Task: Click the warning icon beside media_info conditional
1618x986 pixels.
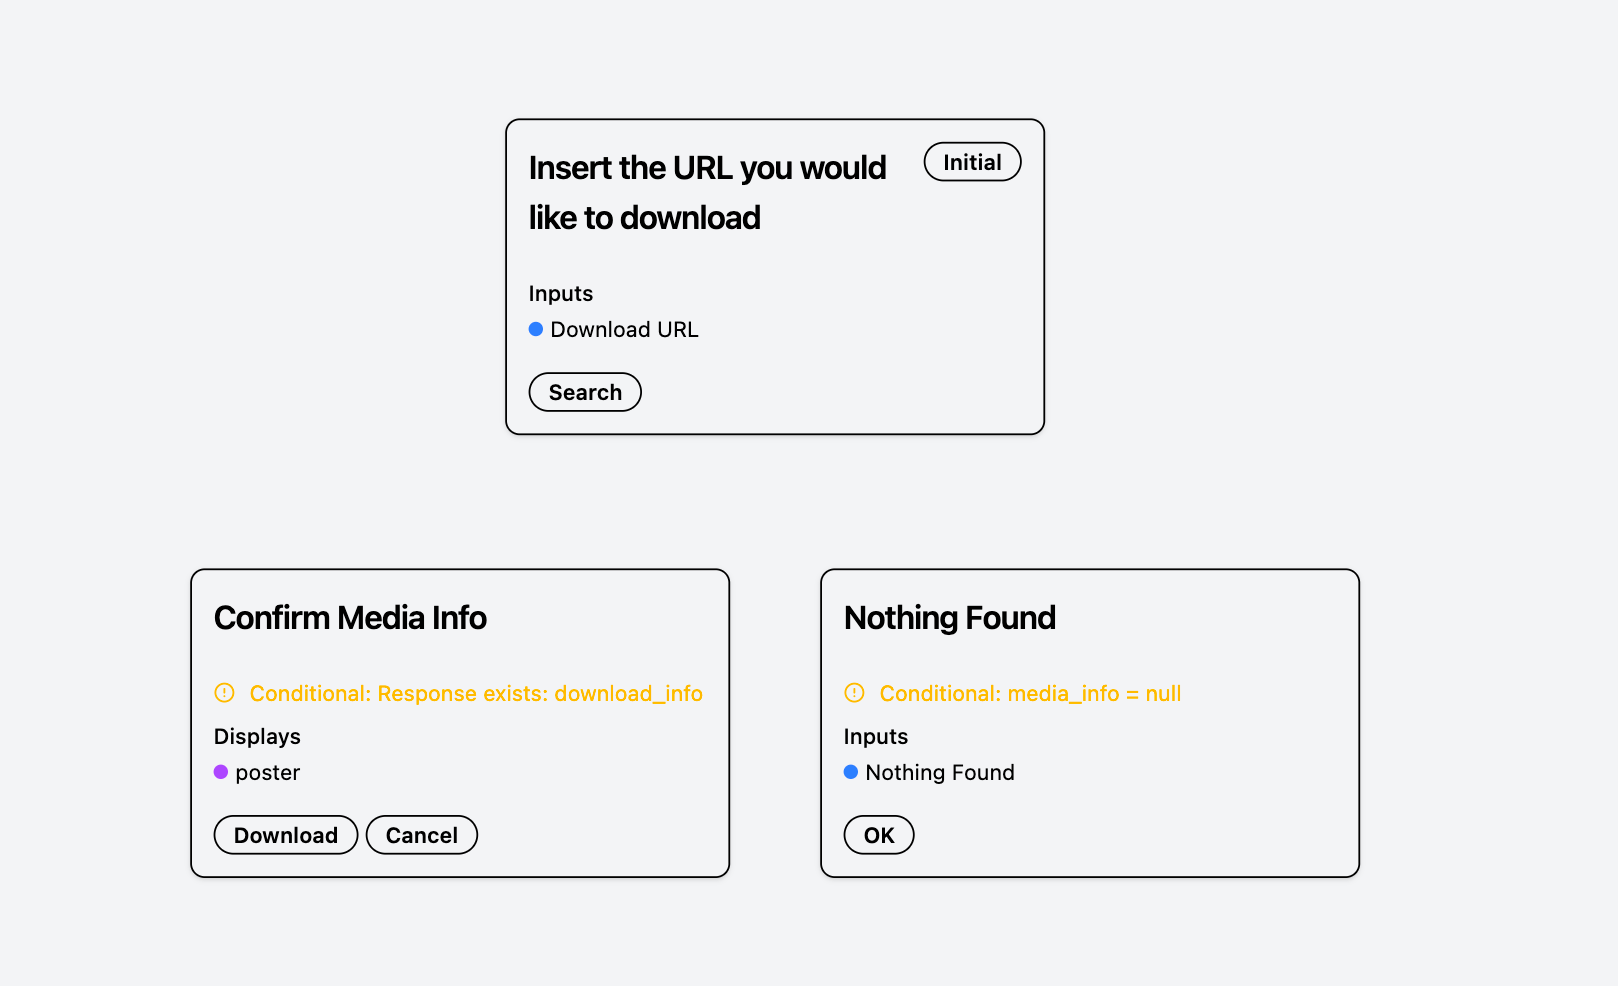Action: tap(854, 692)
